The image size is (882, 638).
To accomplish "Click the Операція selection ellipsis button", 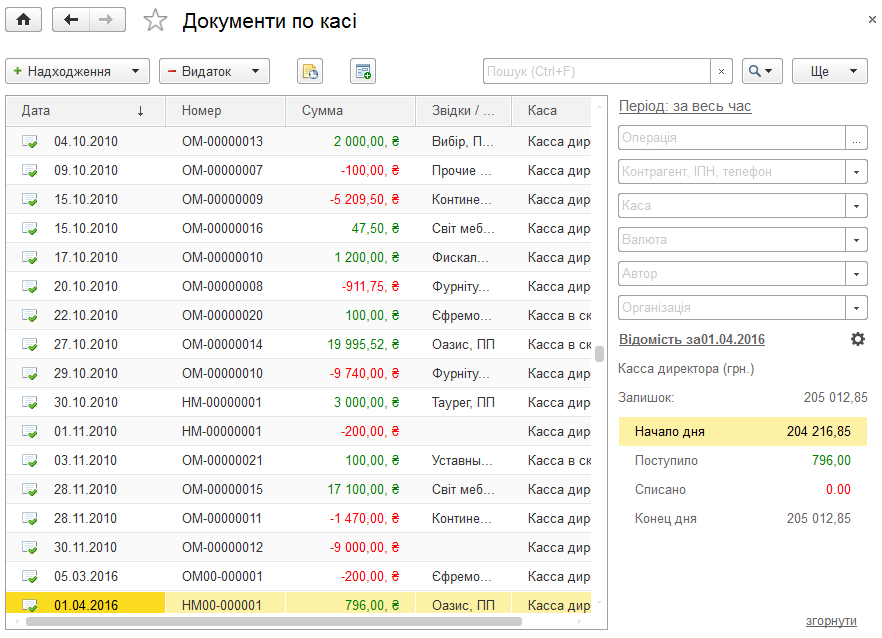I will pyautogui.click(x=856, y=138).
